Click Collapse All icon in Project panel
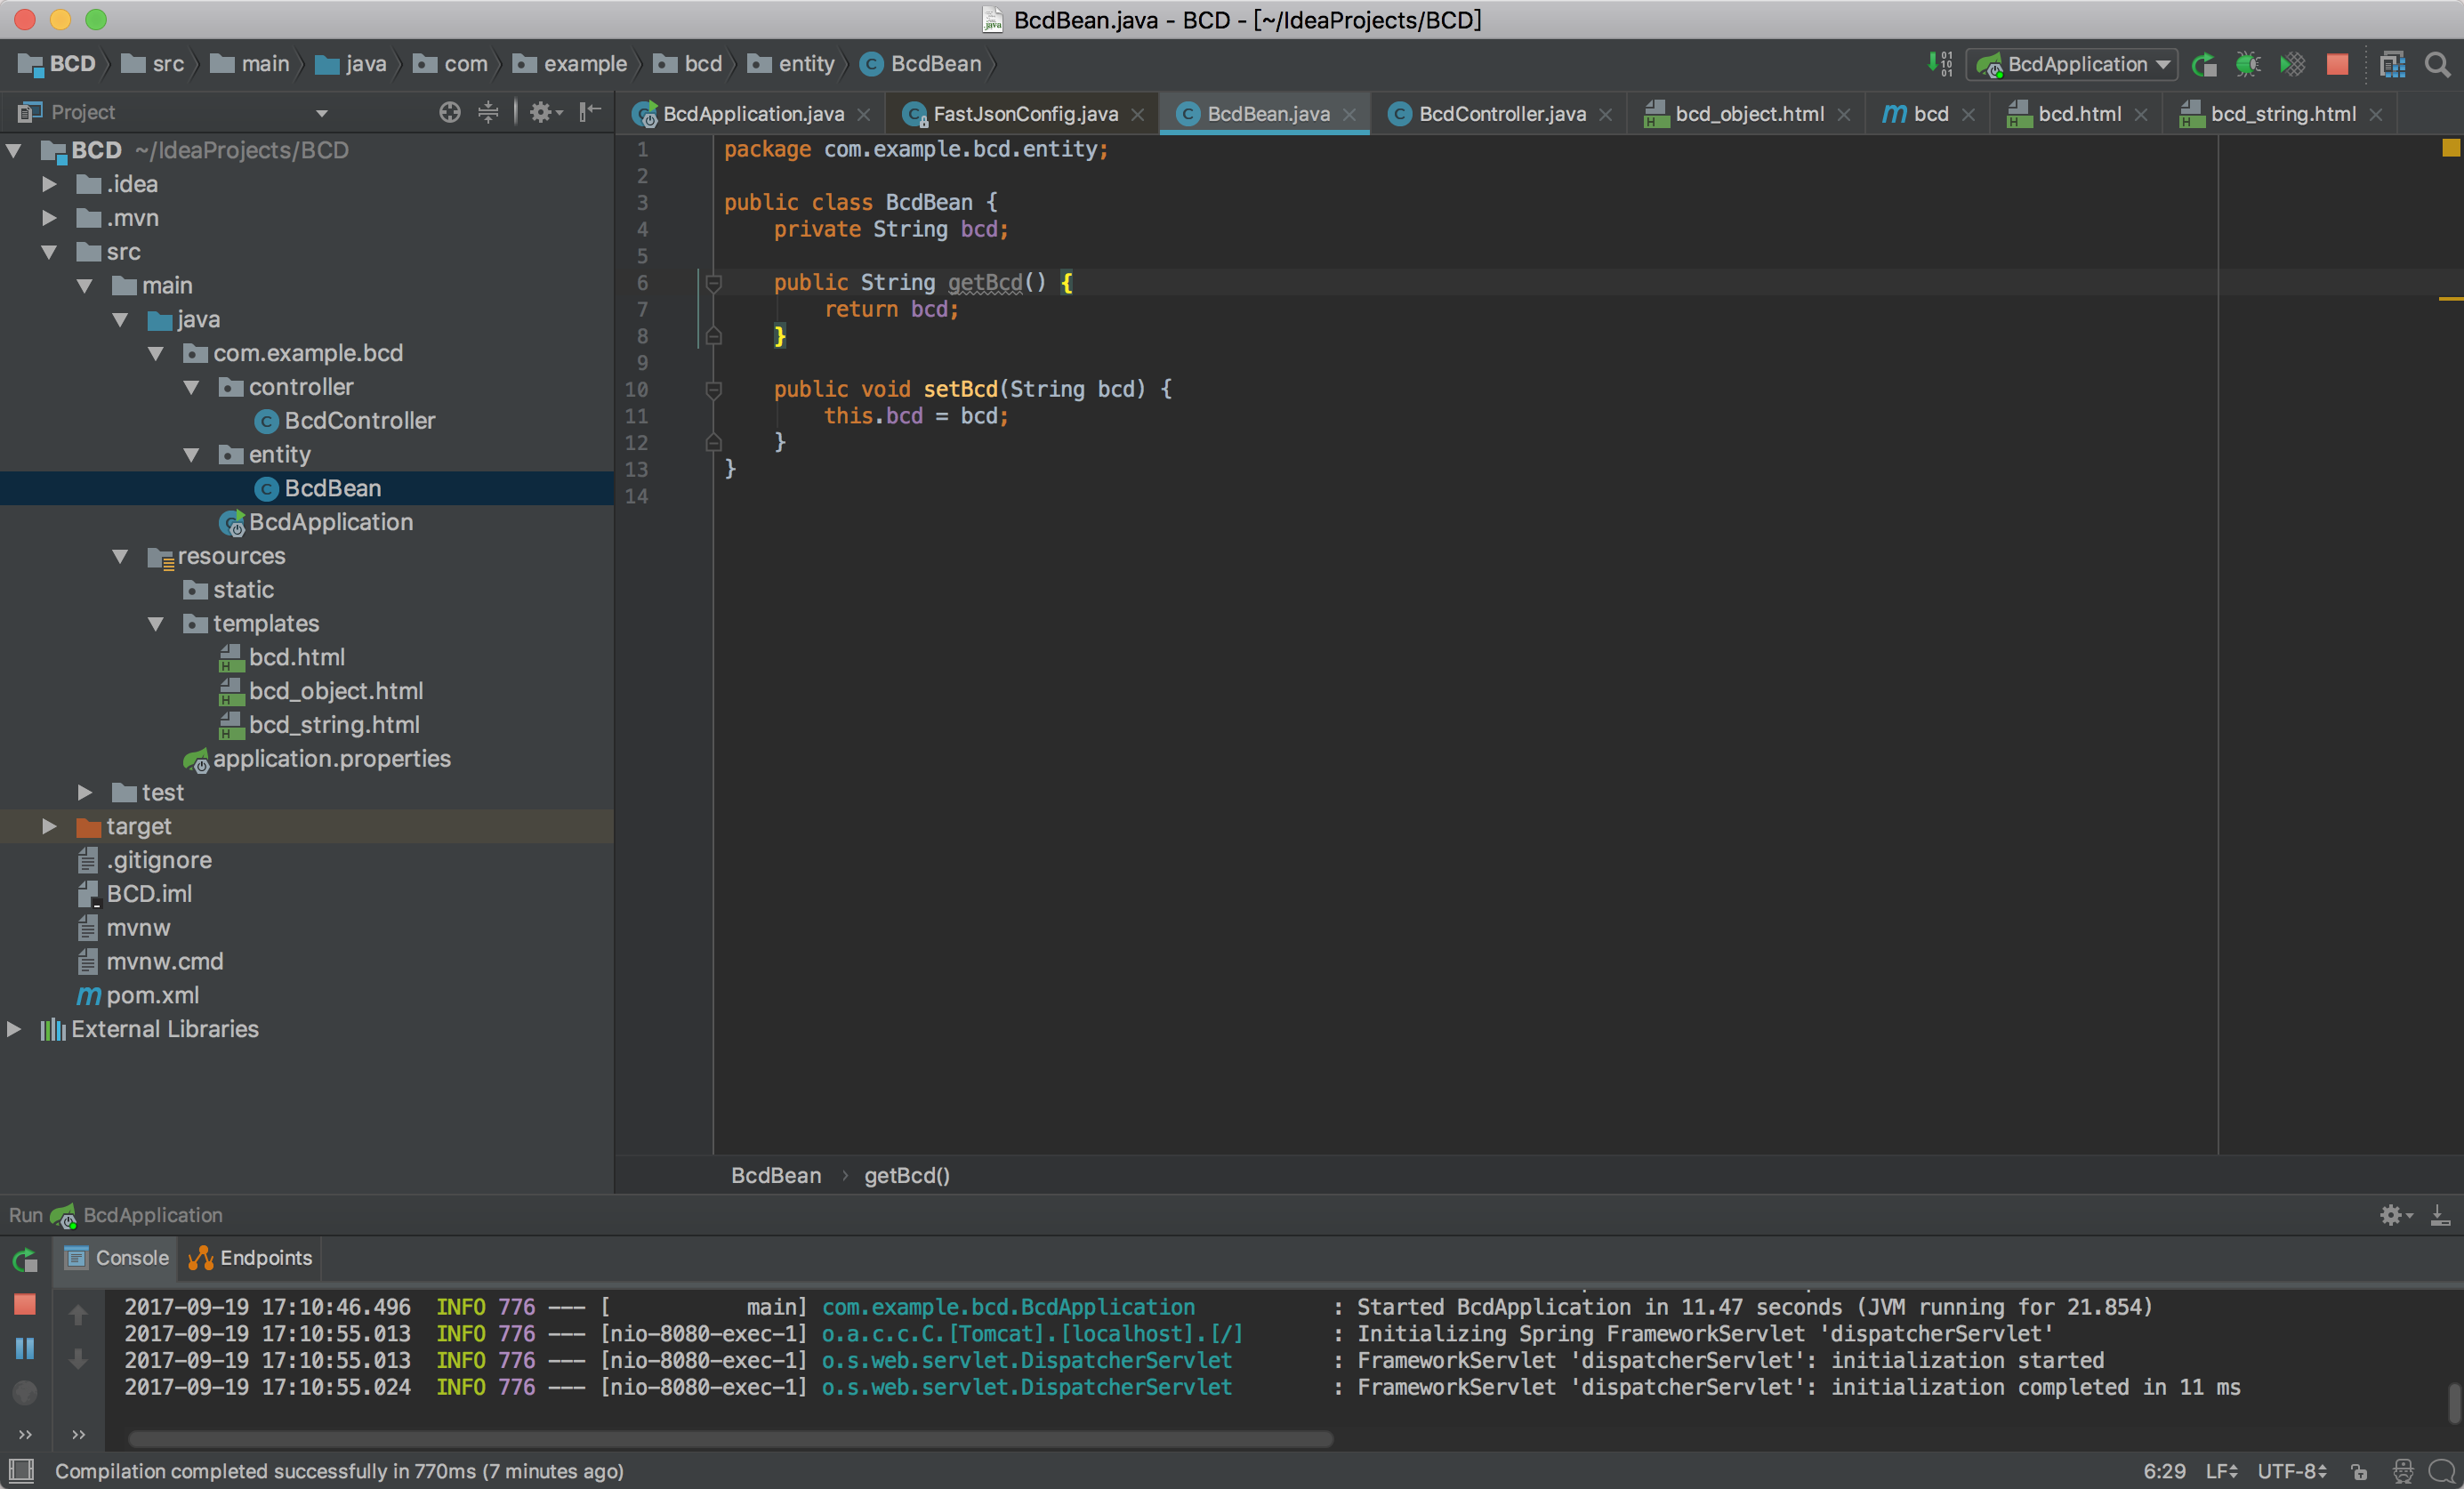The width and height of the screenshot is (2464, 1489). (x=488, y=112)
